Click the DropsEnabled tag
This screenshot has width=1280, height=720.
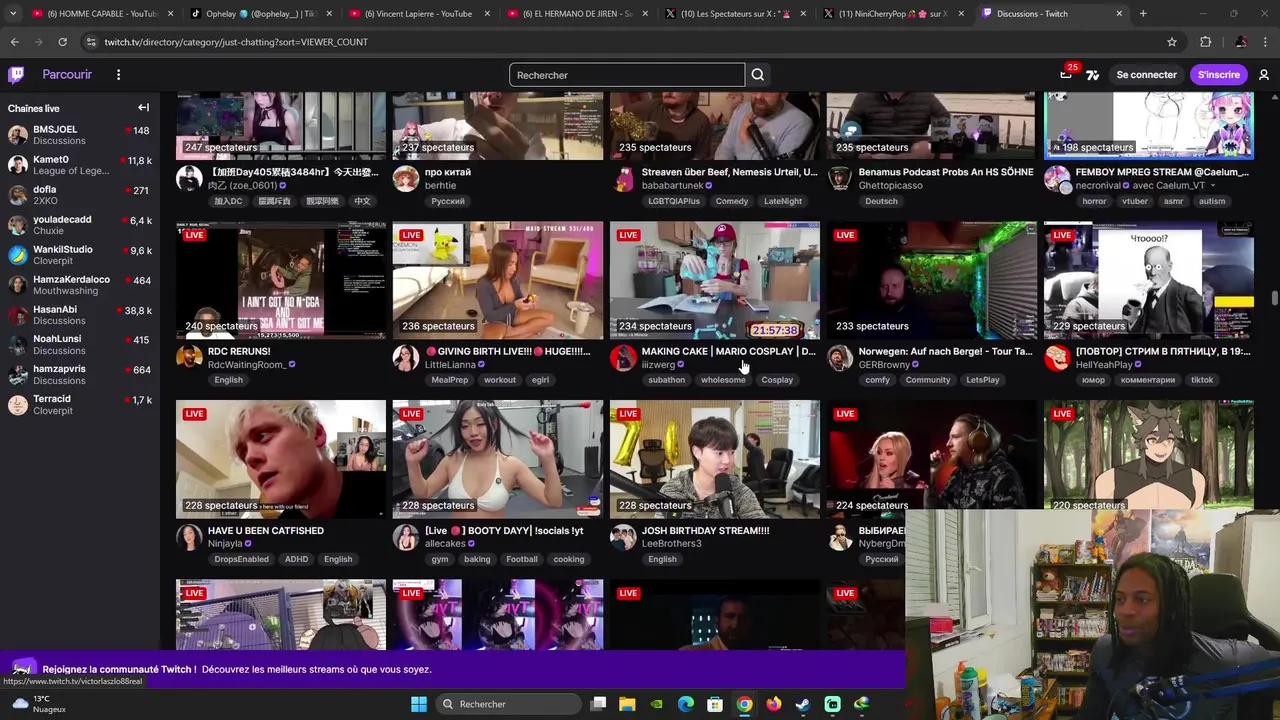click(241, 559)
